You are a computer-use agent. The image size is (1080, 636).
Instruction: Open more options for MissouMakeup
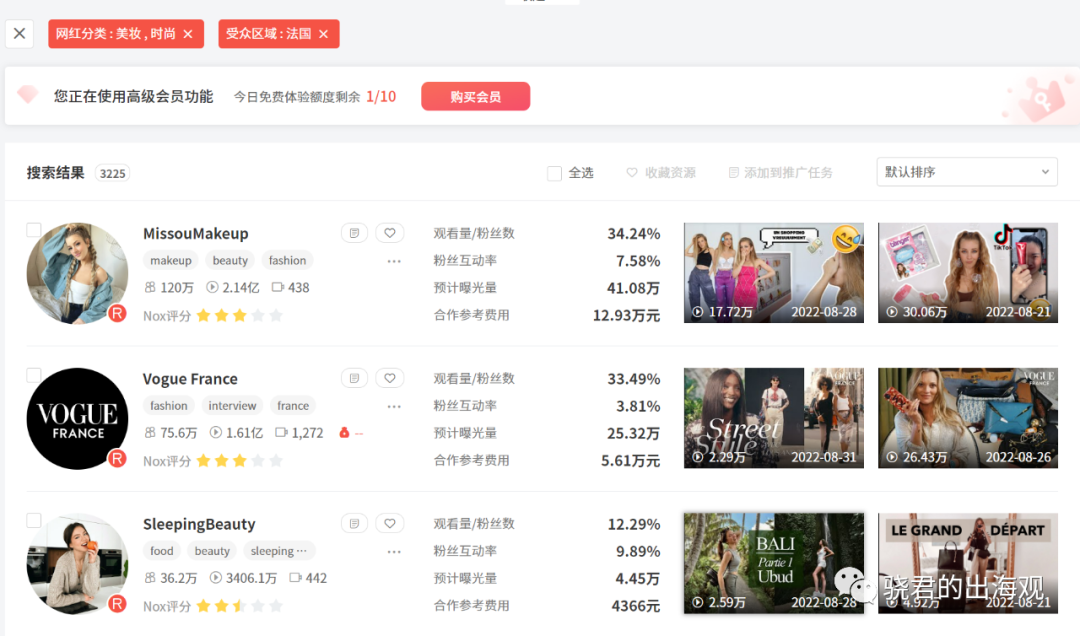394,261
